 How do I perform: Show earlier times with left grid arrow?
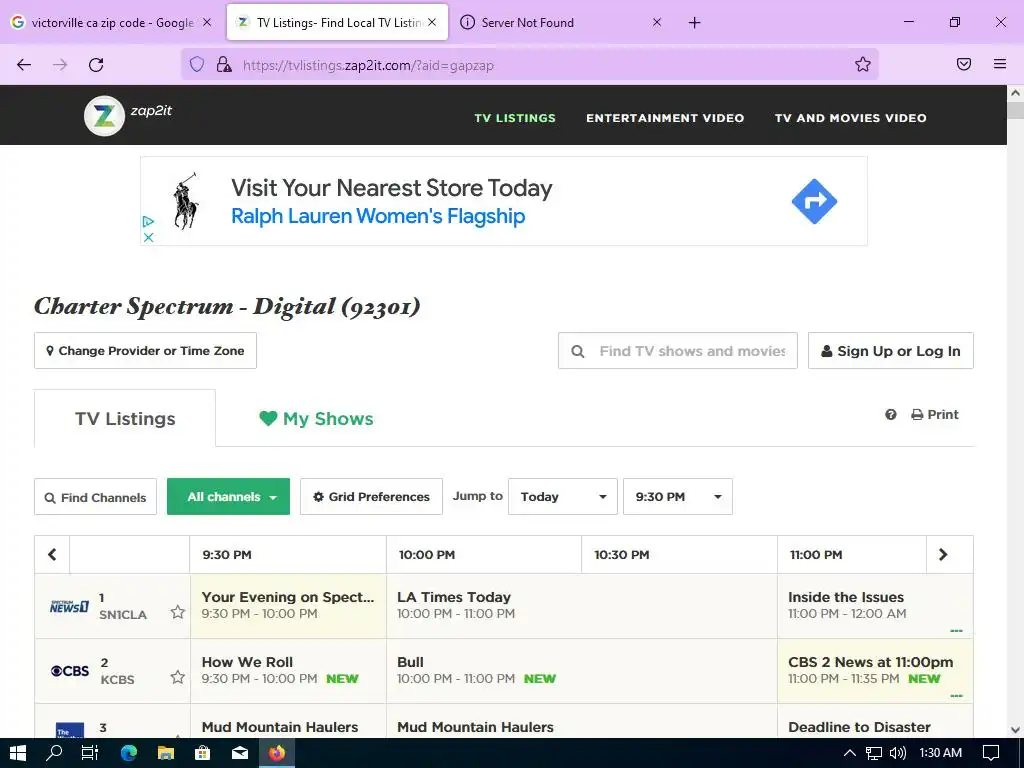coord(52,554)
